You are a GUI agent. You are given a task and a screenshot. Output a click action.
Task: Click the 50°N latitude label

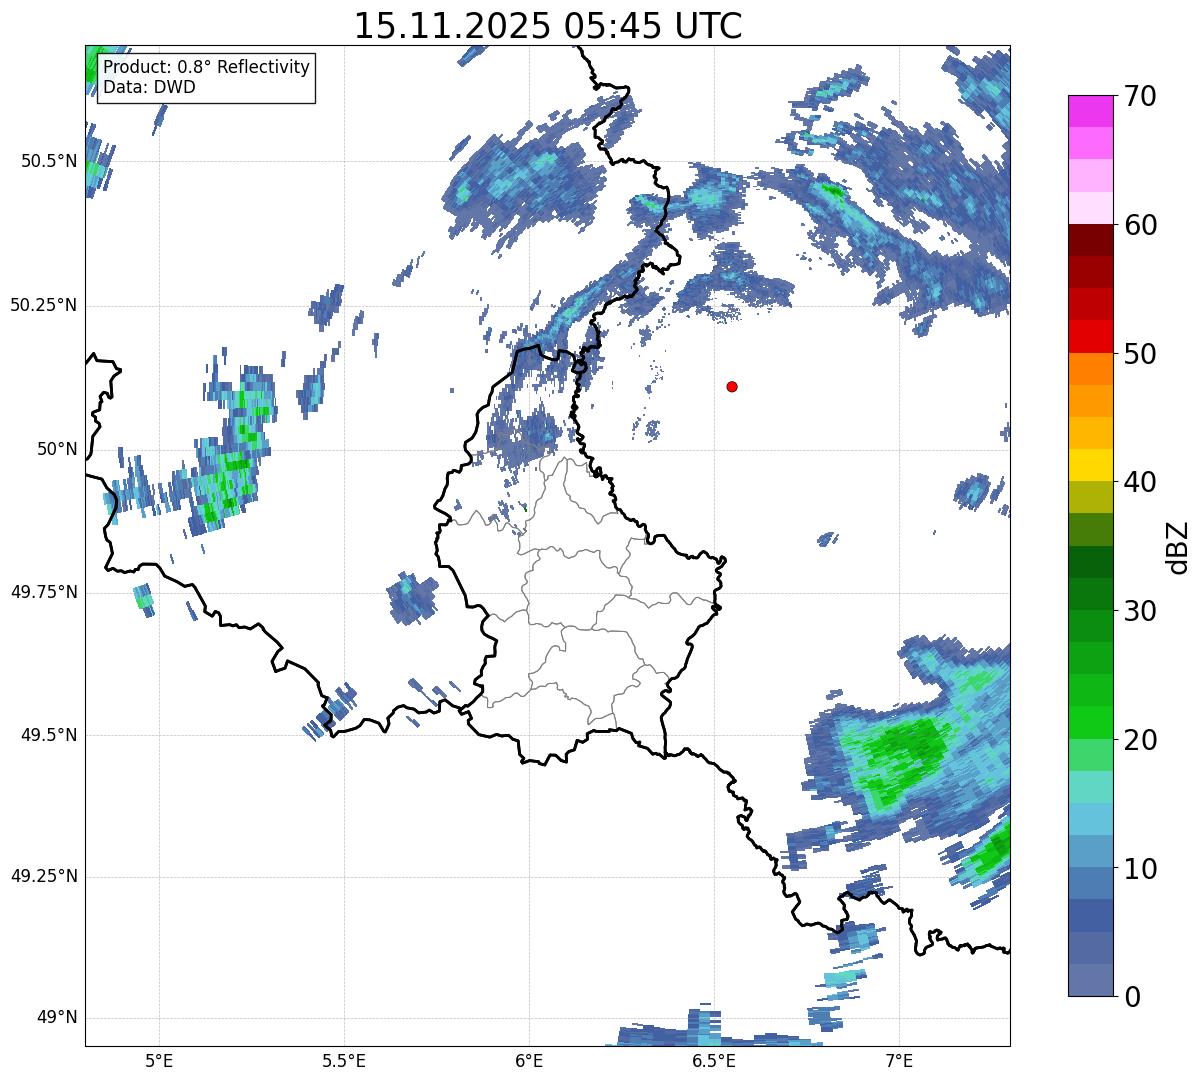[57, 449]
